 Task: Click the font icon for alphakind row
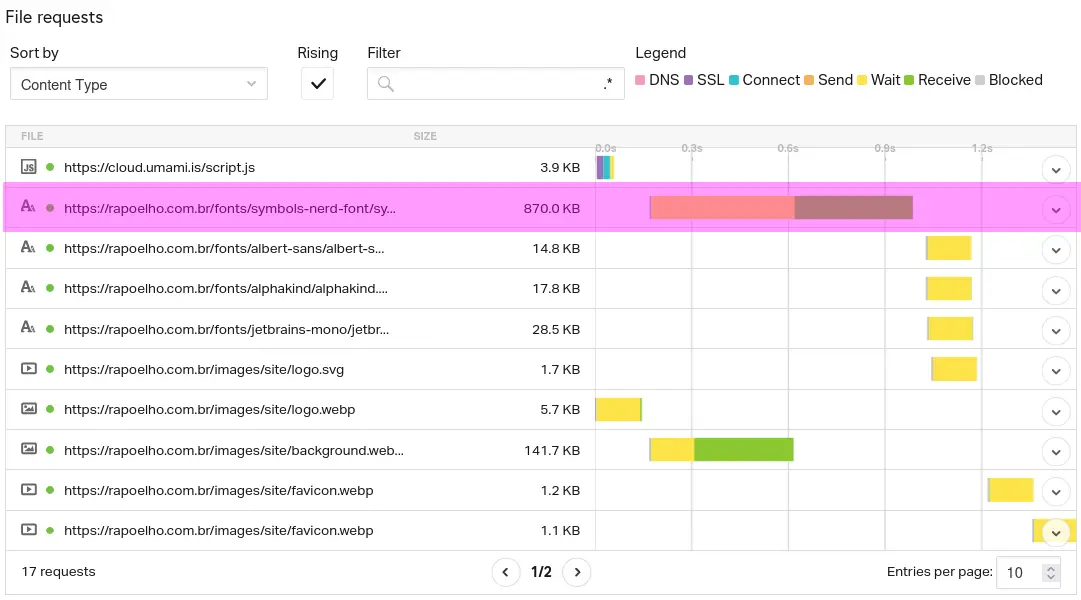(29, 288)
